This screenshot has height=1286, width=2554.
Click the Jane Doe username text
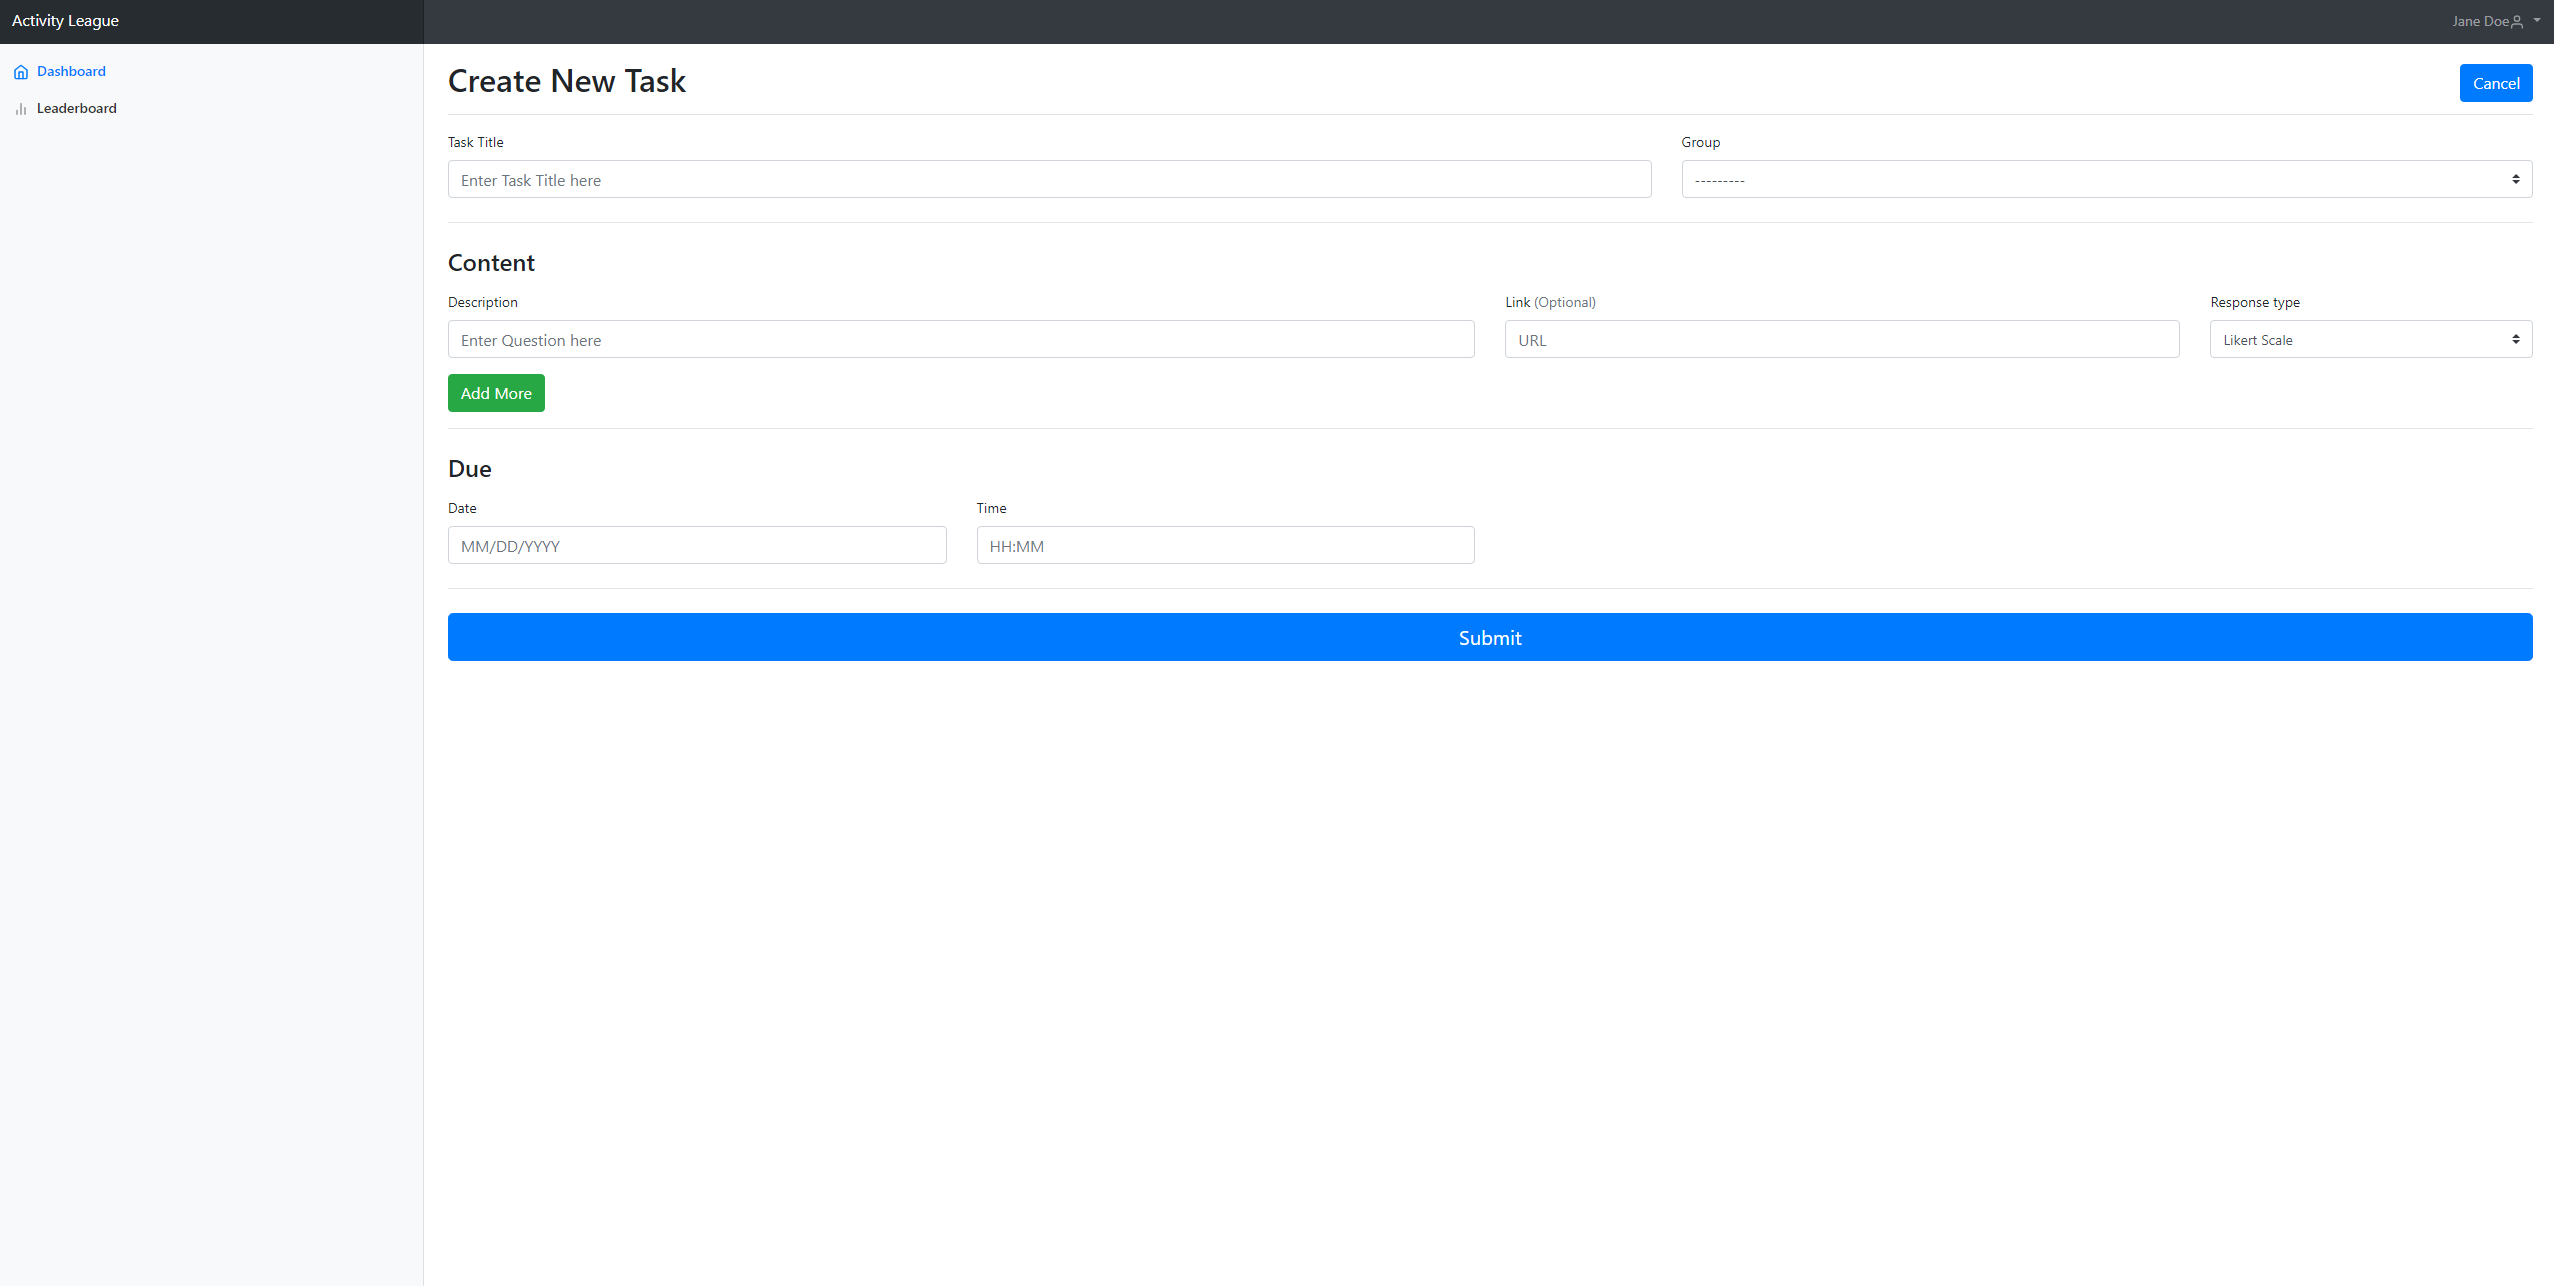tap(2479, 21)
